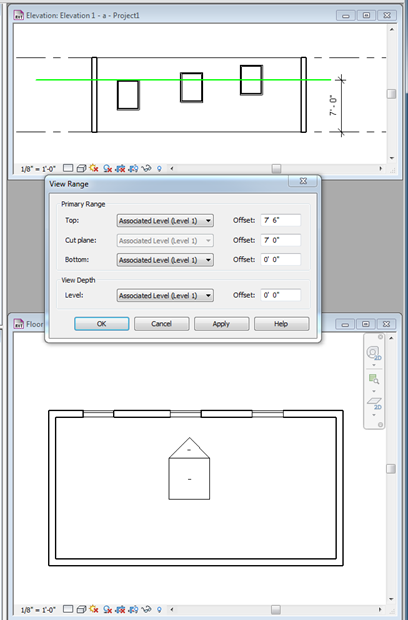Click the Cut plane Offset field
The image size is (408, 620).
(x=281, y=240)
